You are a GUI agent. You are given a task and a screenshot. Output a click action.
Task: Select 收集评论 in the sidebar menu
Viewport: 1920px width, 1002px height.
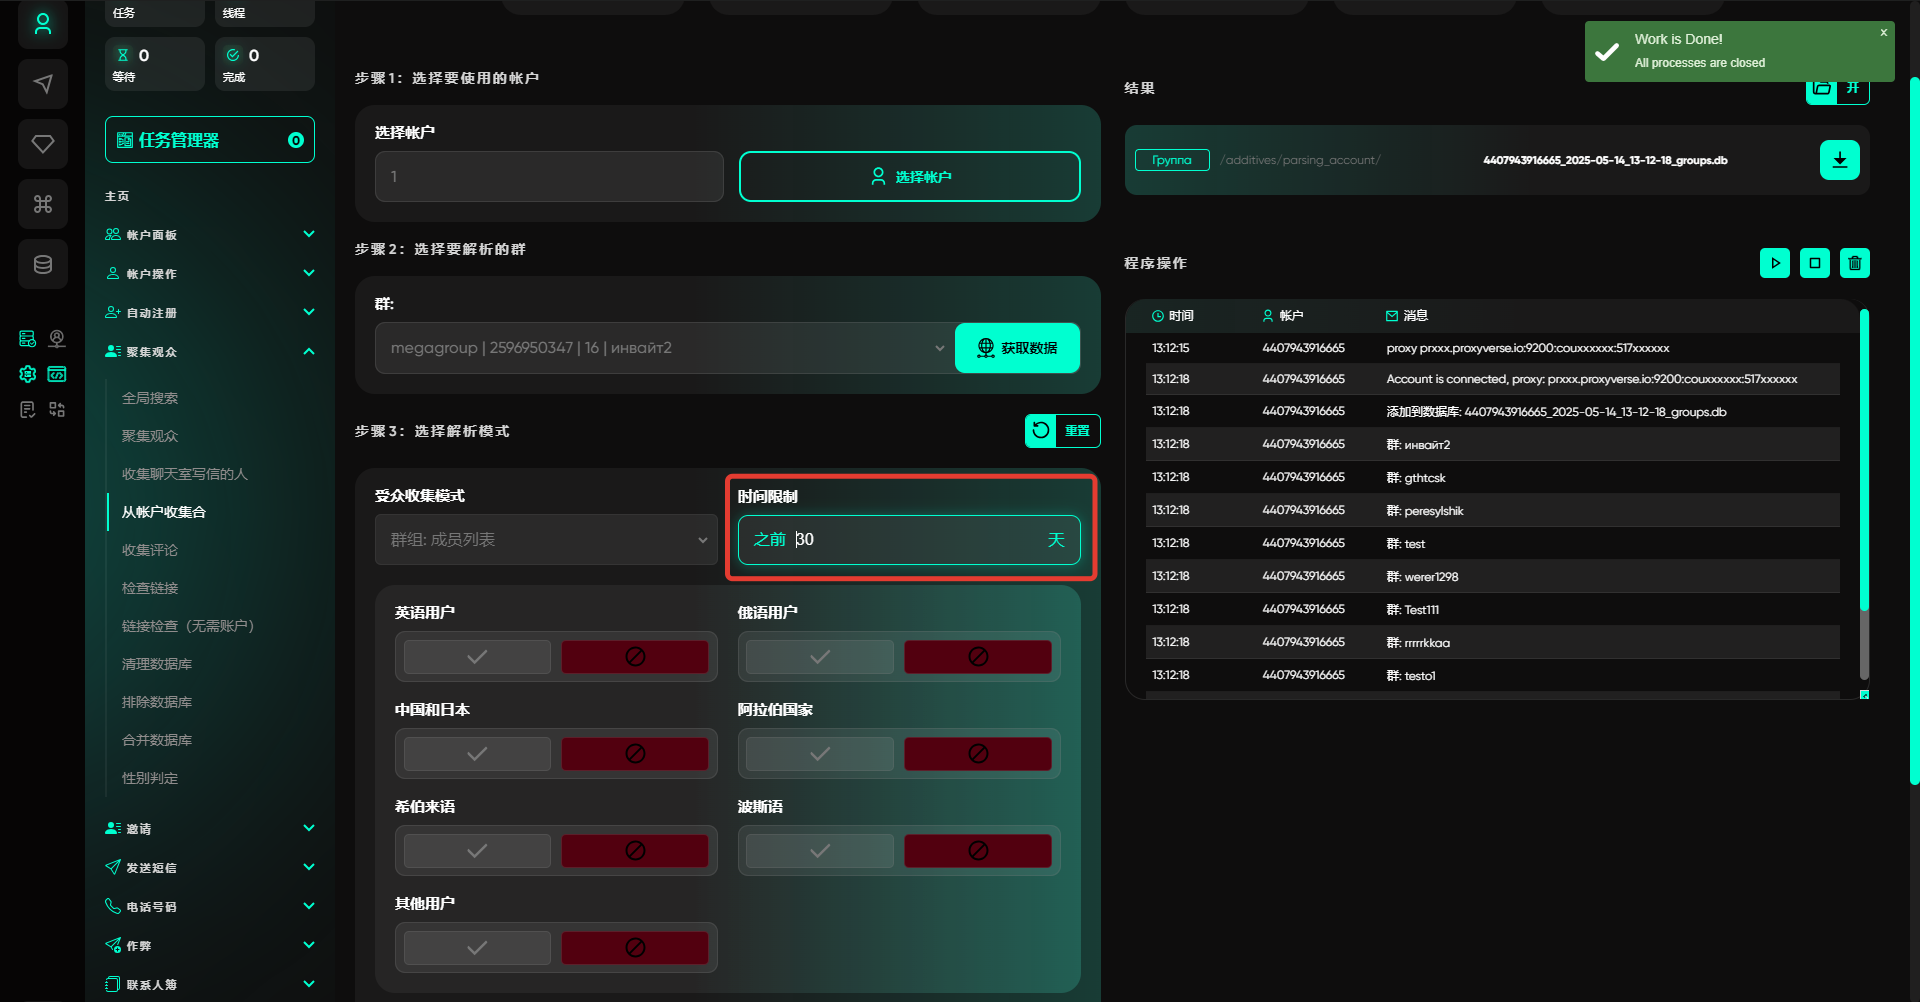[x=150, y=550]
